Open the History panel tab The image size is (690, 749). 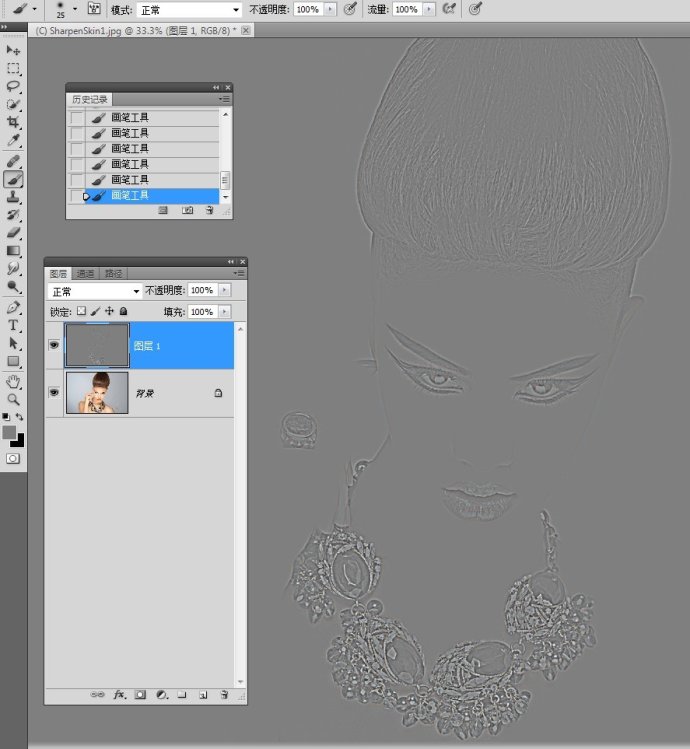(x=89, y=99)
